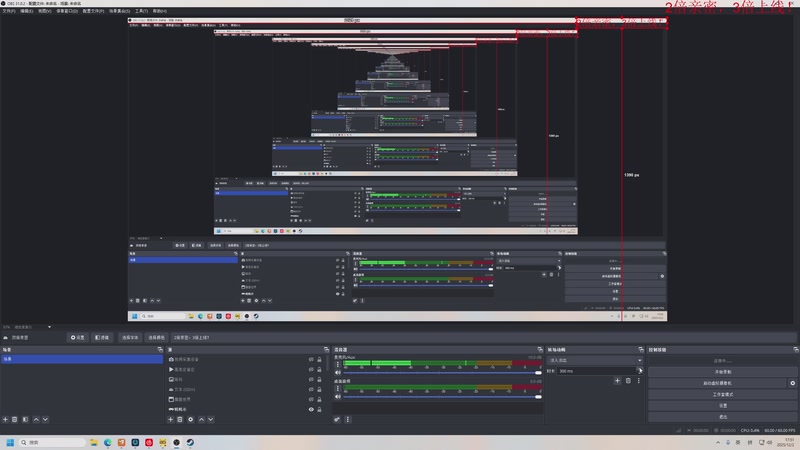Click Select Color button in source toolbar
Screen dimensions: 800x450
pyautogui.click(x=156, y=337)
